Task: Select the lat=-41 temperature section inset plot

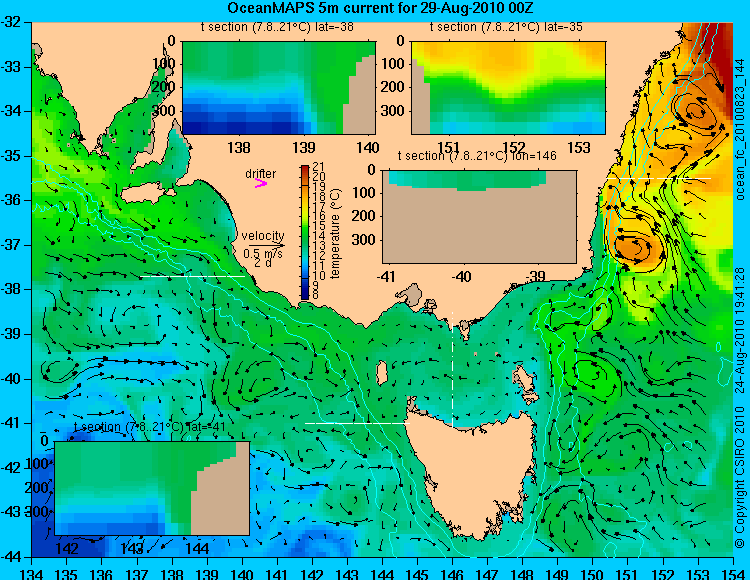Action: tap(152, 488)
